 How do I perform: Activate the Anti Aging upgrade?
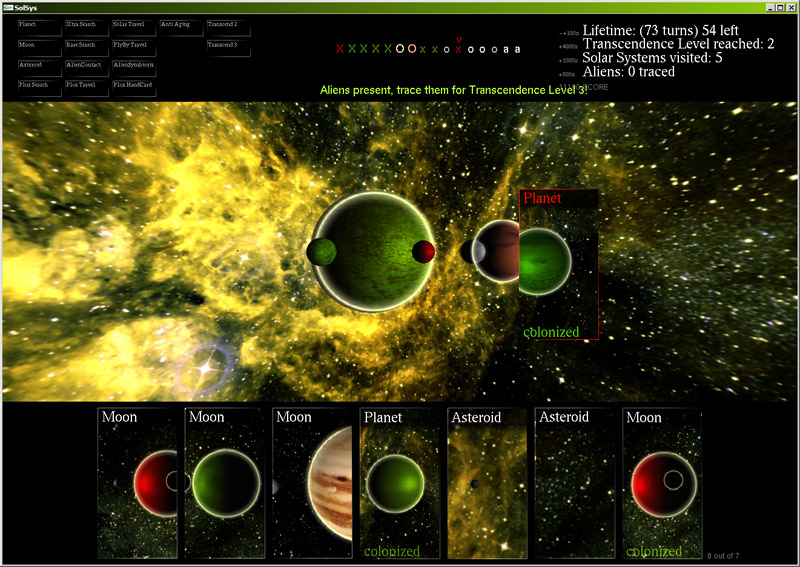pos(181,27)
